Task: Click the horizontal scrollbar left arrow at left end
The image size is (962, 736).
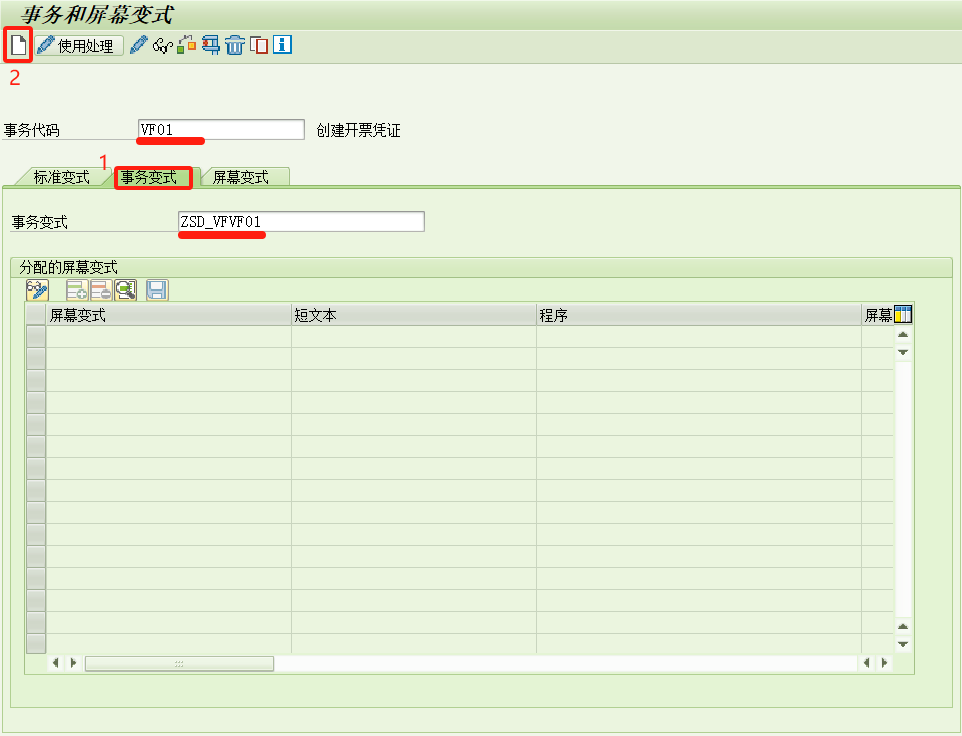Action: (56, 662)
